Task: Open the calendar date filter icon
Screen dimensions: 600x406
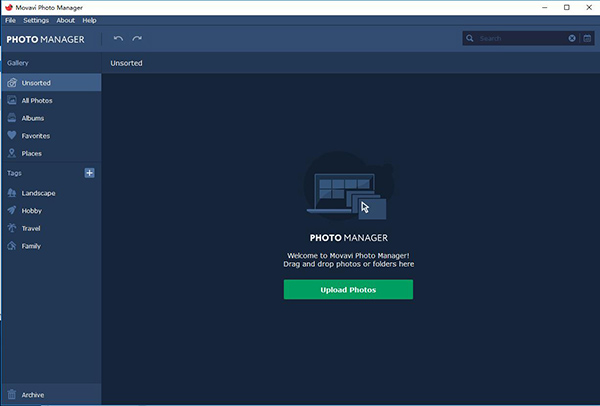Action: [x=587, y=38]
